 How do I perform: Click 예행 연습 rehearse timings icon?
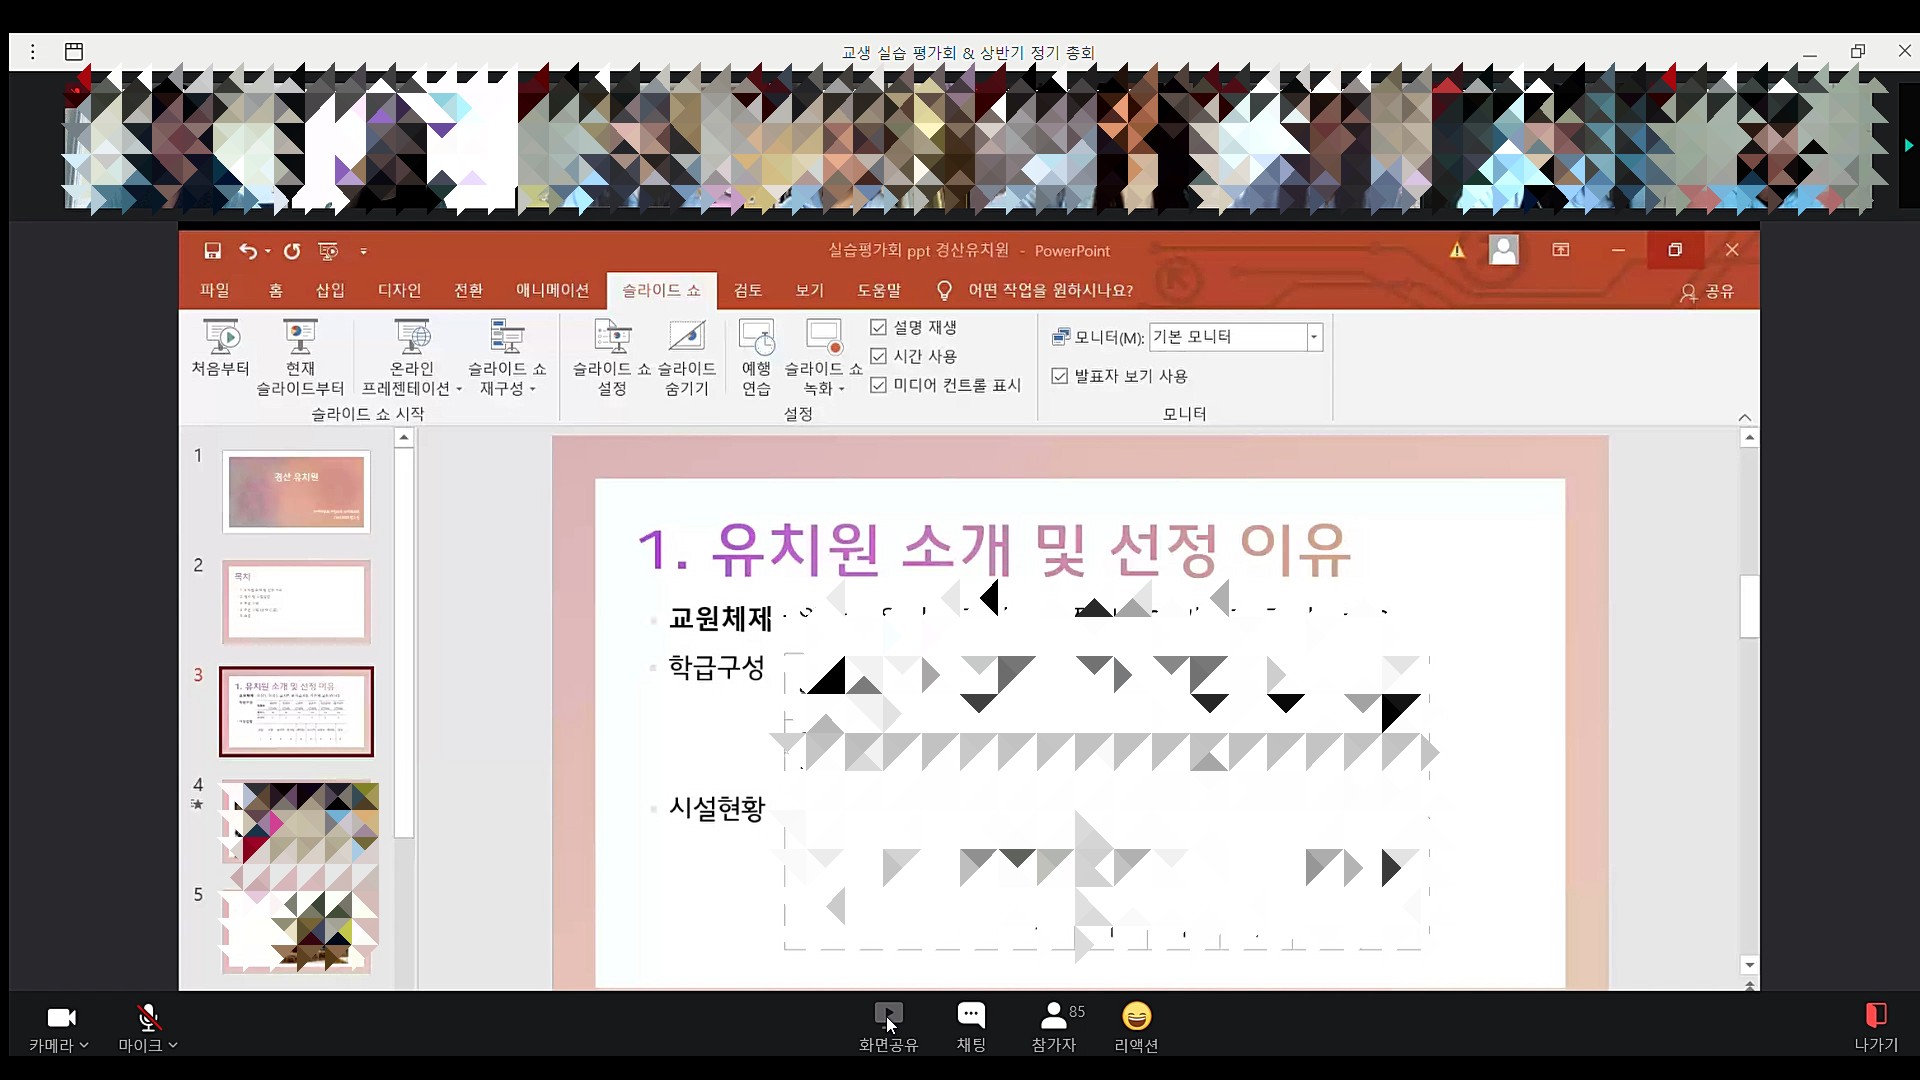pyautogui.click(x=756, y=339)
